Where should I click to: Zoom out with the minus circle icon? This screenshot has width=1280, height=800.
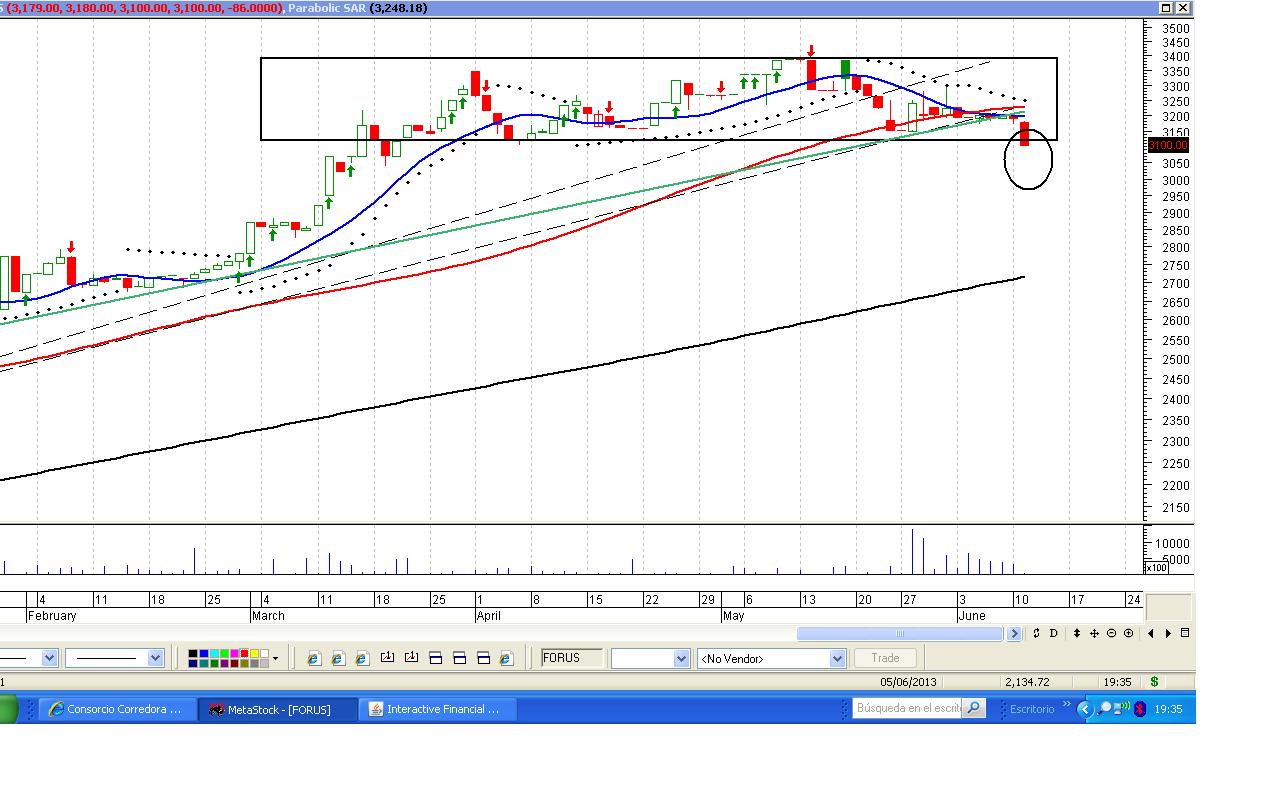tap(1111, 633)
